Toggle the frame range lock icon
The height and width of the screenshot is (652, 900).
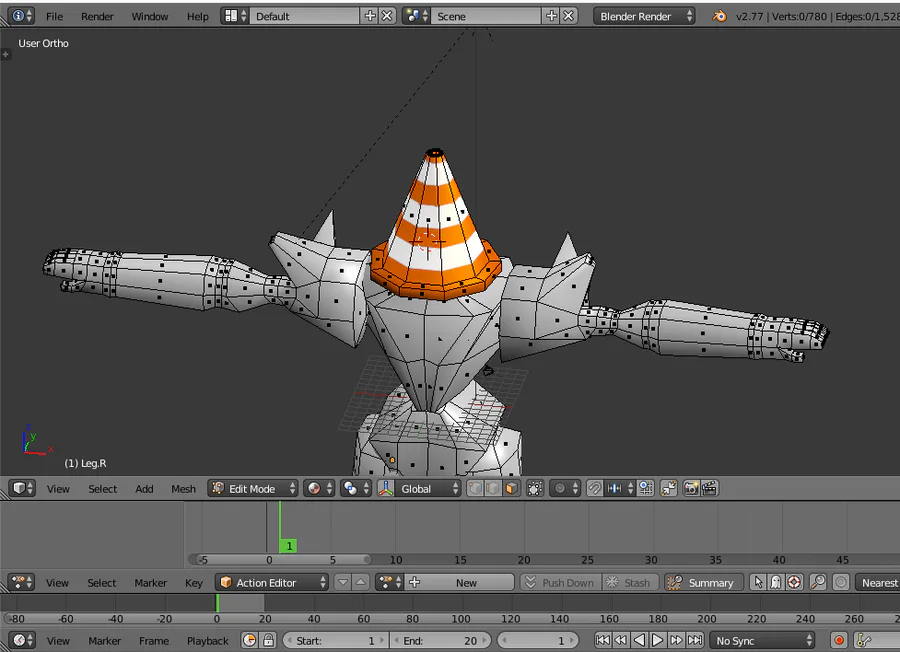[x=268, y=641]
